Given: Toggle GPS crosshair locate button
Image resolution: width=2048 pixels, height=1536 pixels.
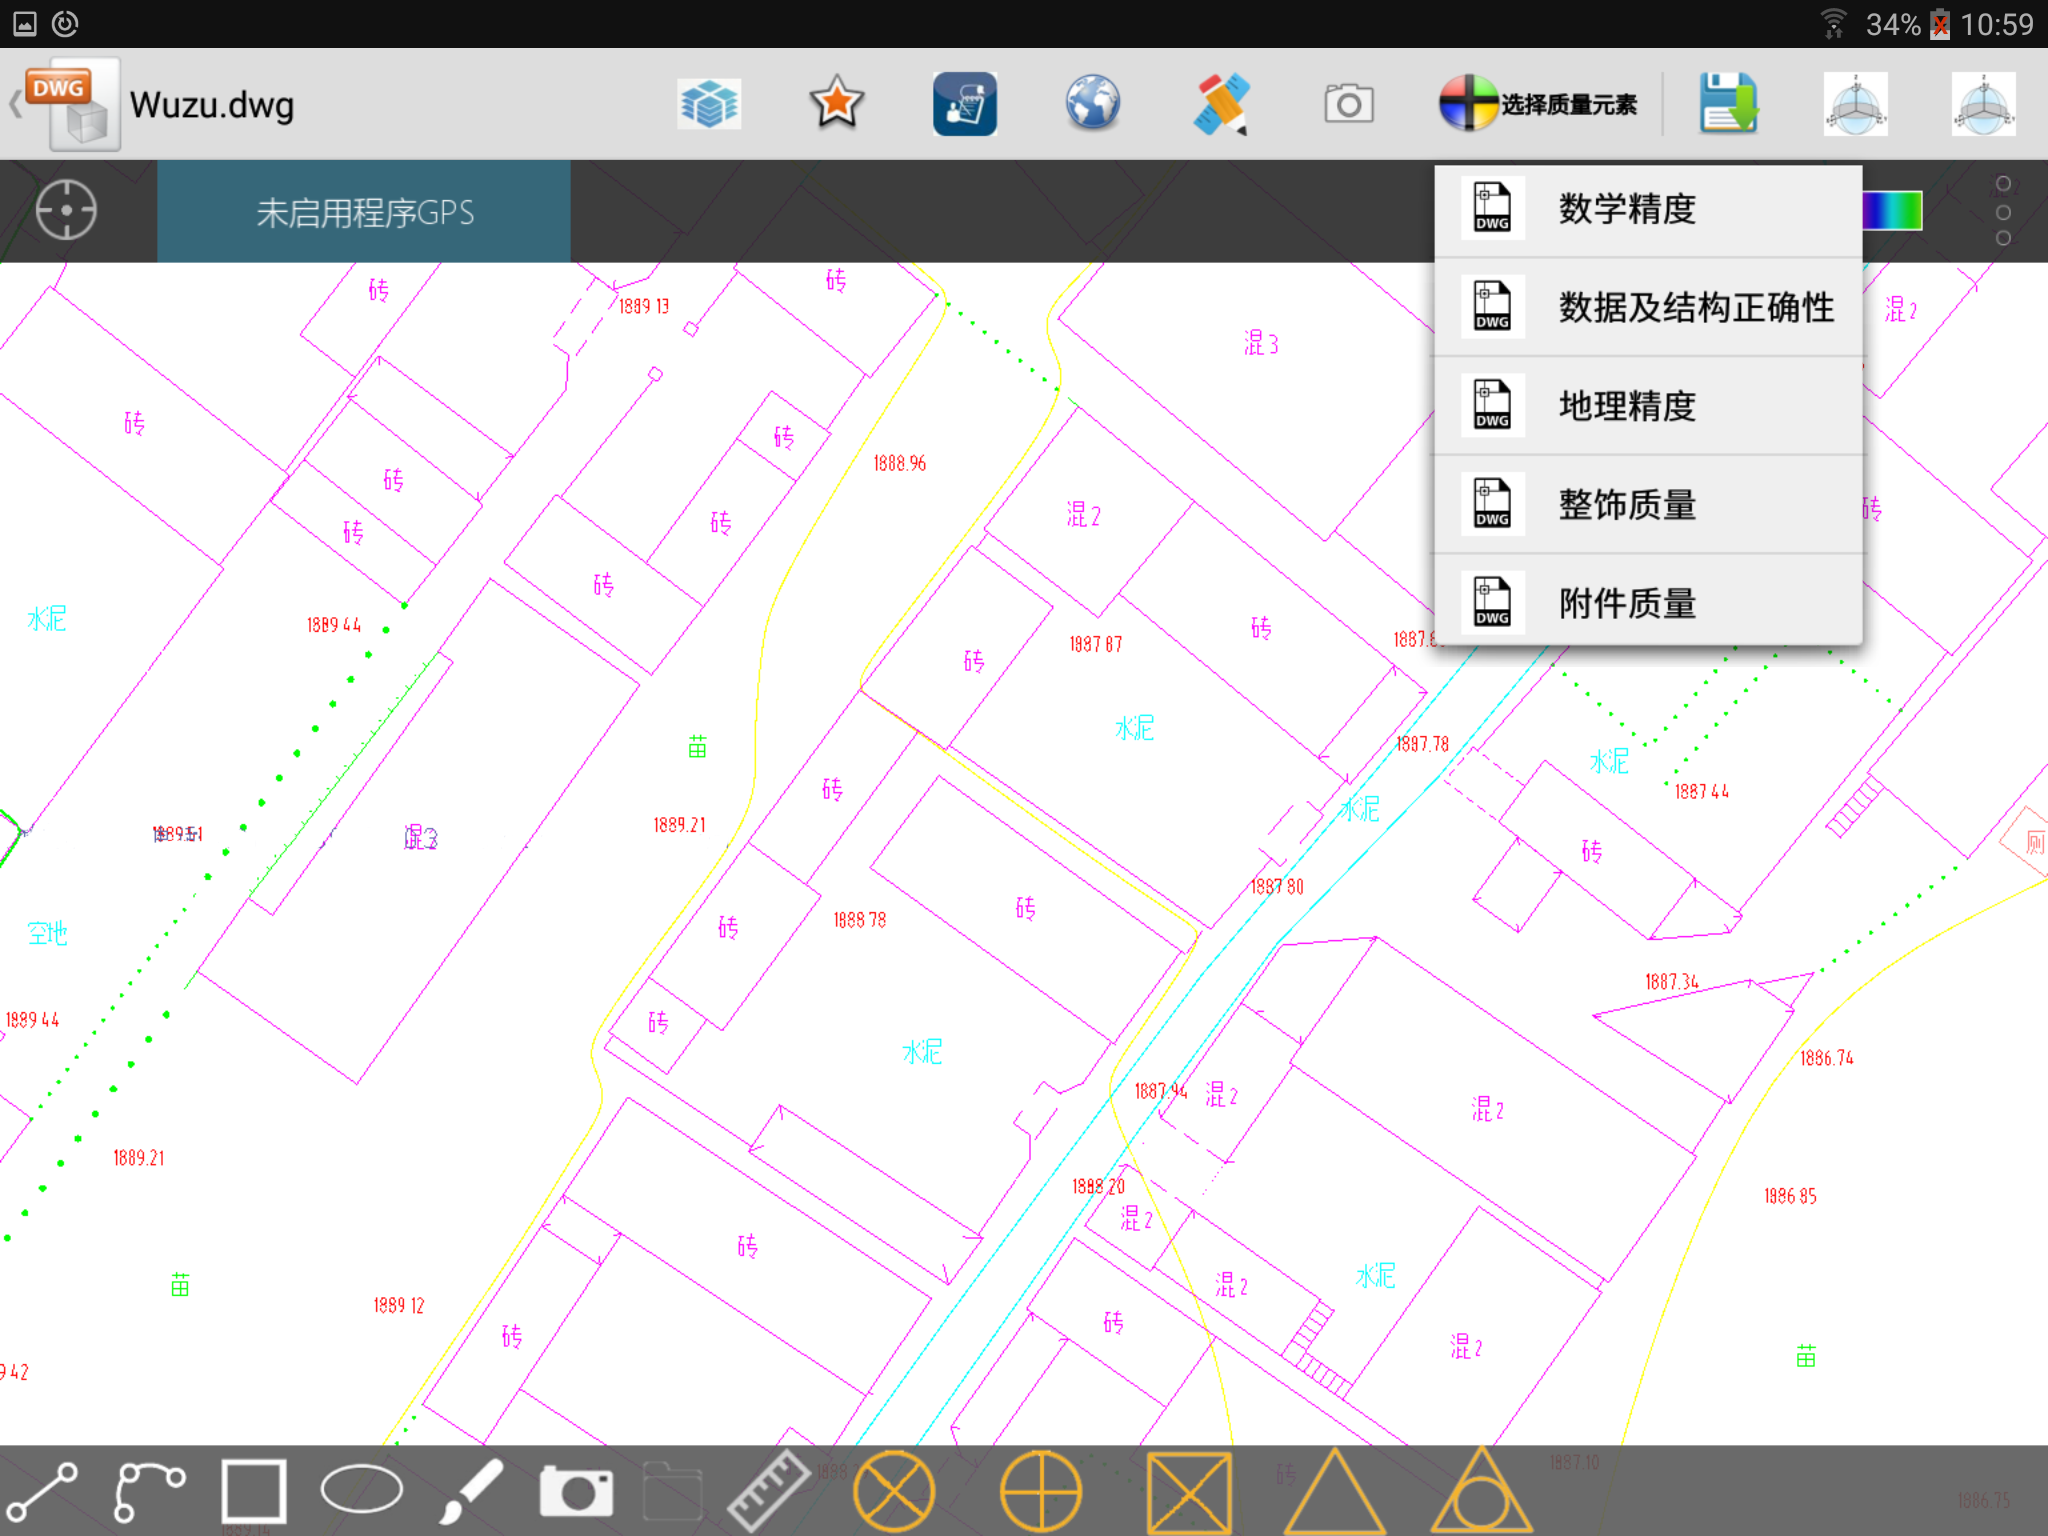Looking at the screenshot, I should (66, 211).
